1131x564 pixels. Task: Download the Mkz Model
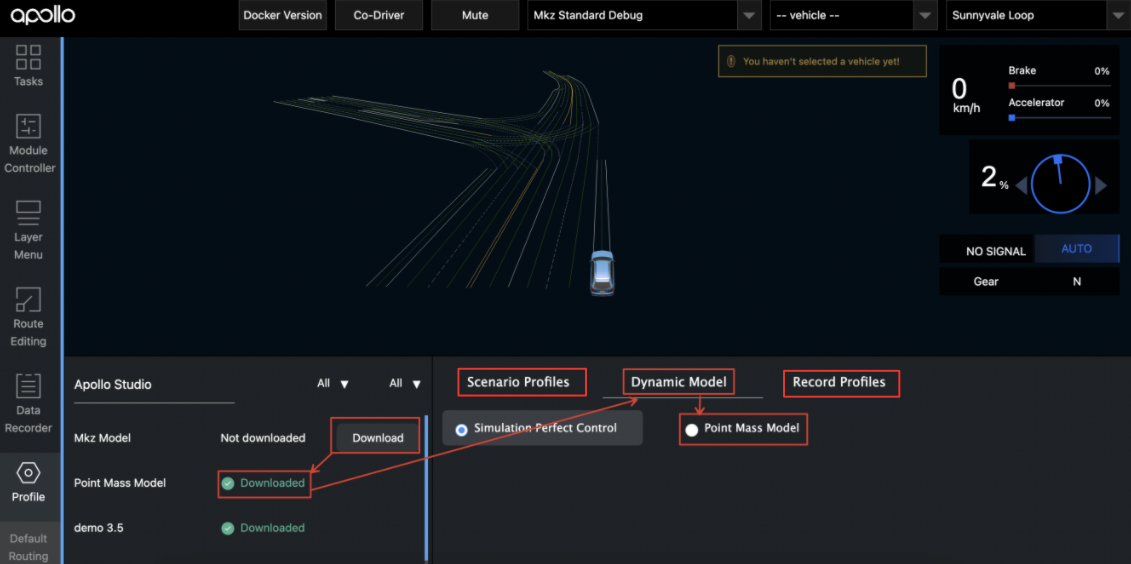click(377, 438)
